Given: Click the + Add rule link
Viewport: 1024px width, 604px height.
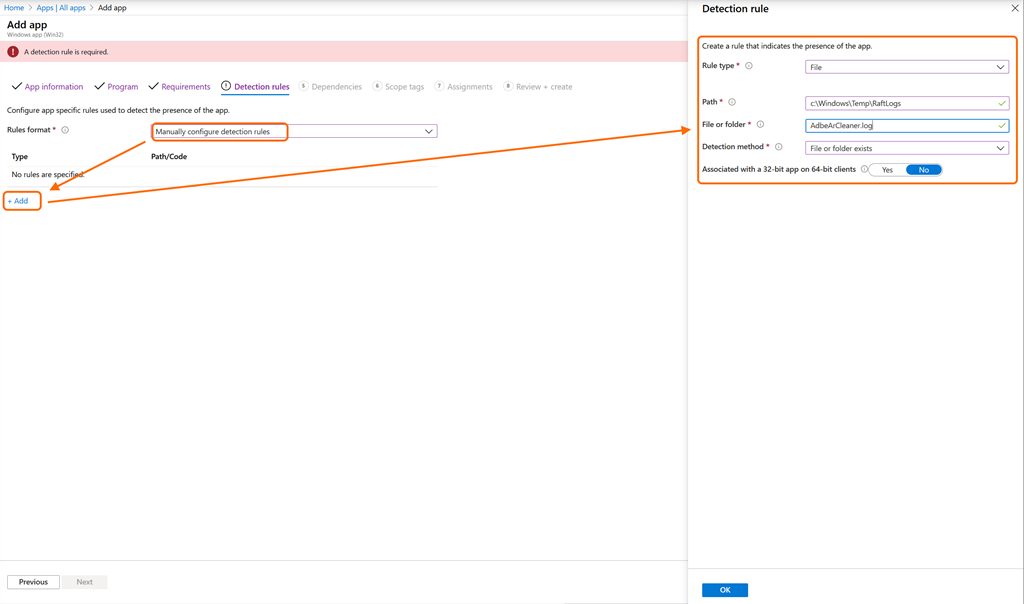Looking at the screenshot, I should [x=19, y=201].
